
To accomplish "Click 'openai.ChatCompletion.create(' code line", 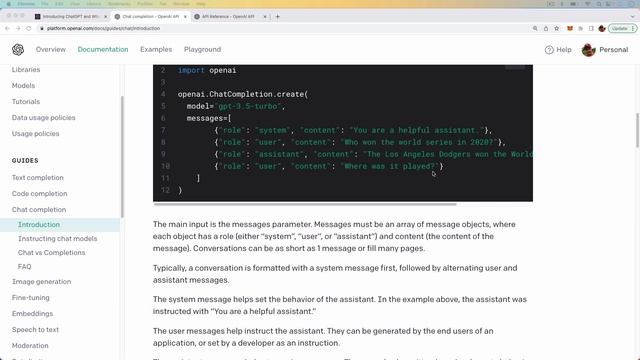I will point(243,94).
